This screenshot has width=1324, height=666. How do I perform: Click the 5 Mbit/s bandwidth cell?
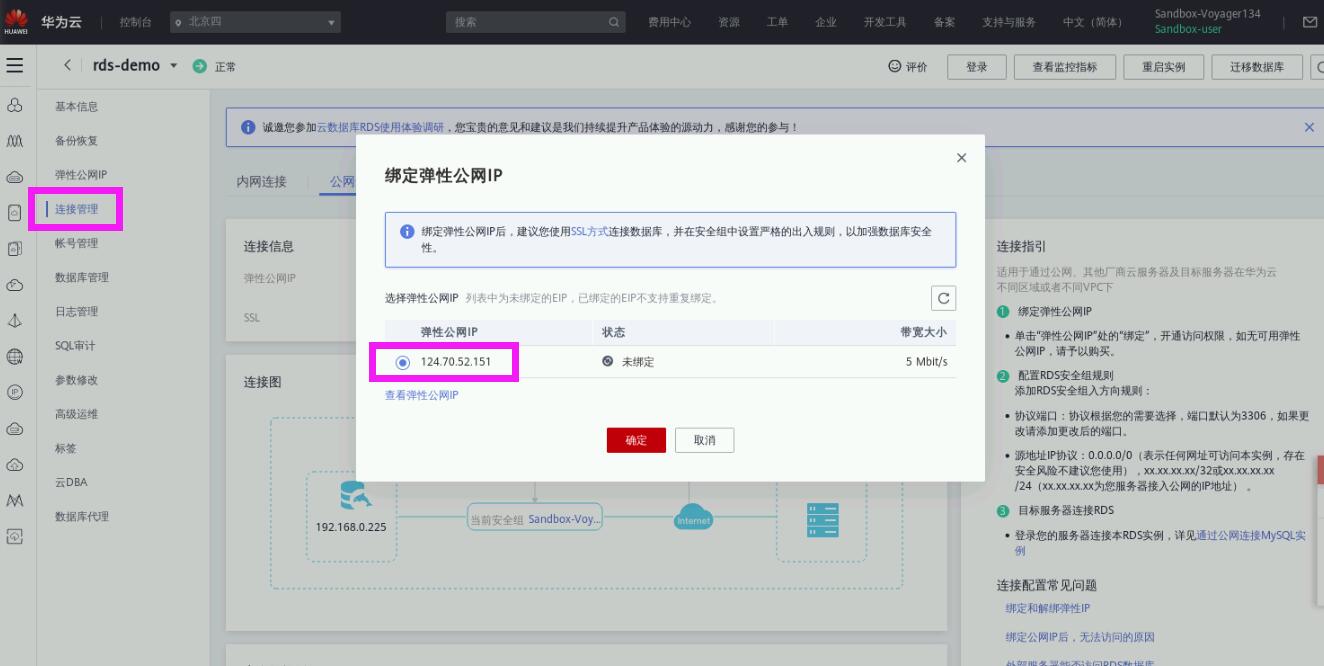click(x=926, y=362)
